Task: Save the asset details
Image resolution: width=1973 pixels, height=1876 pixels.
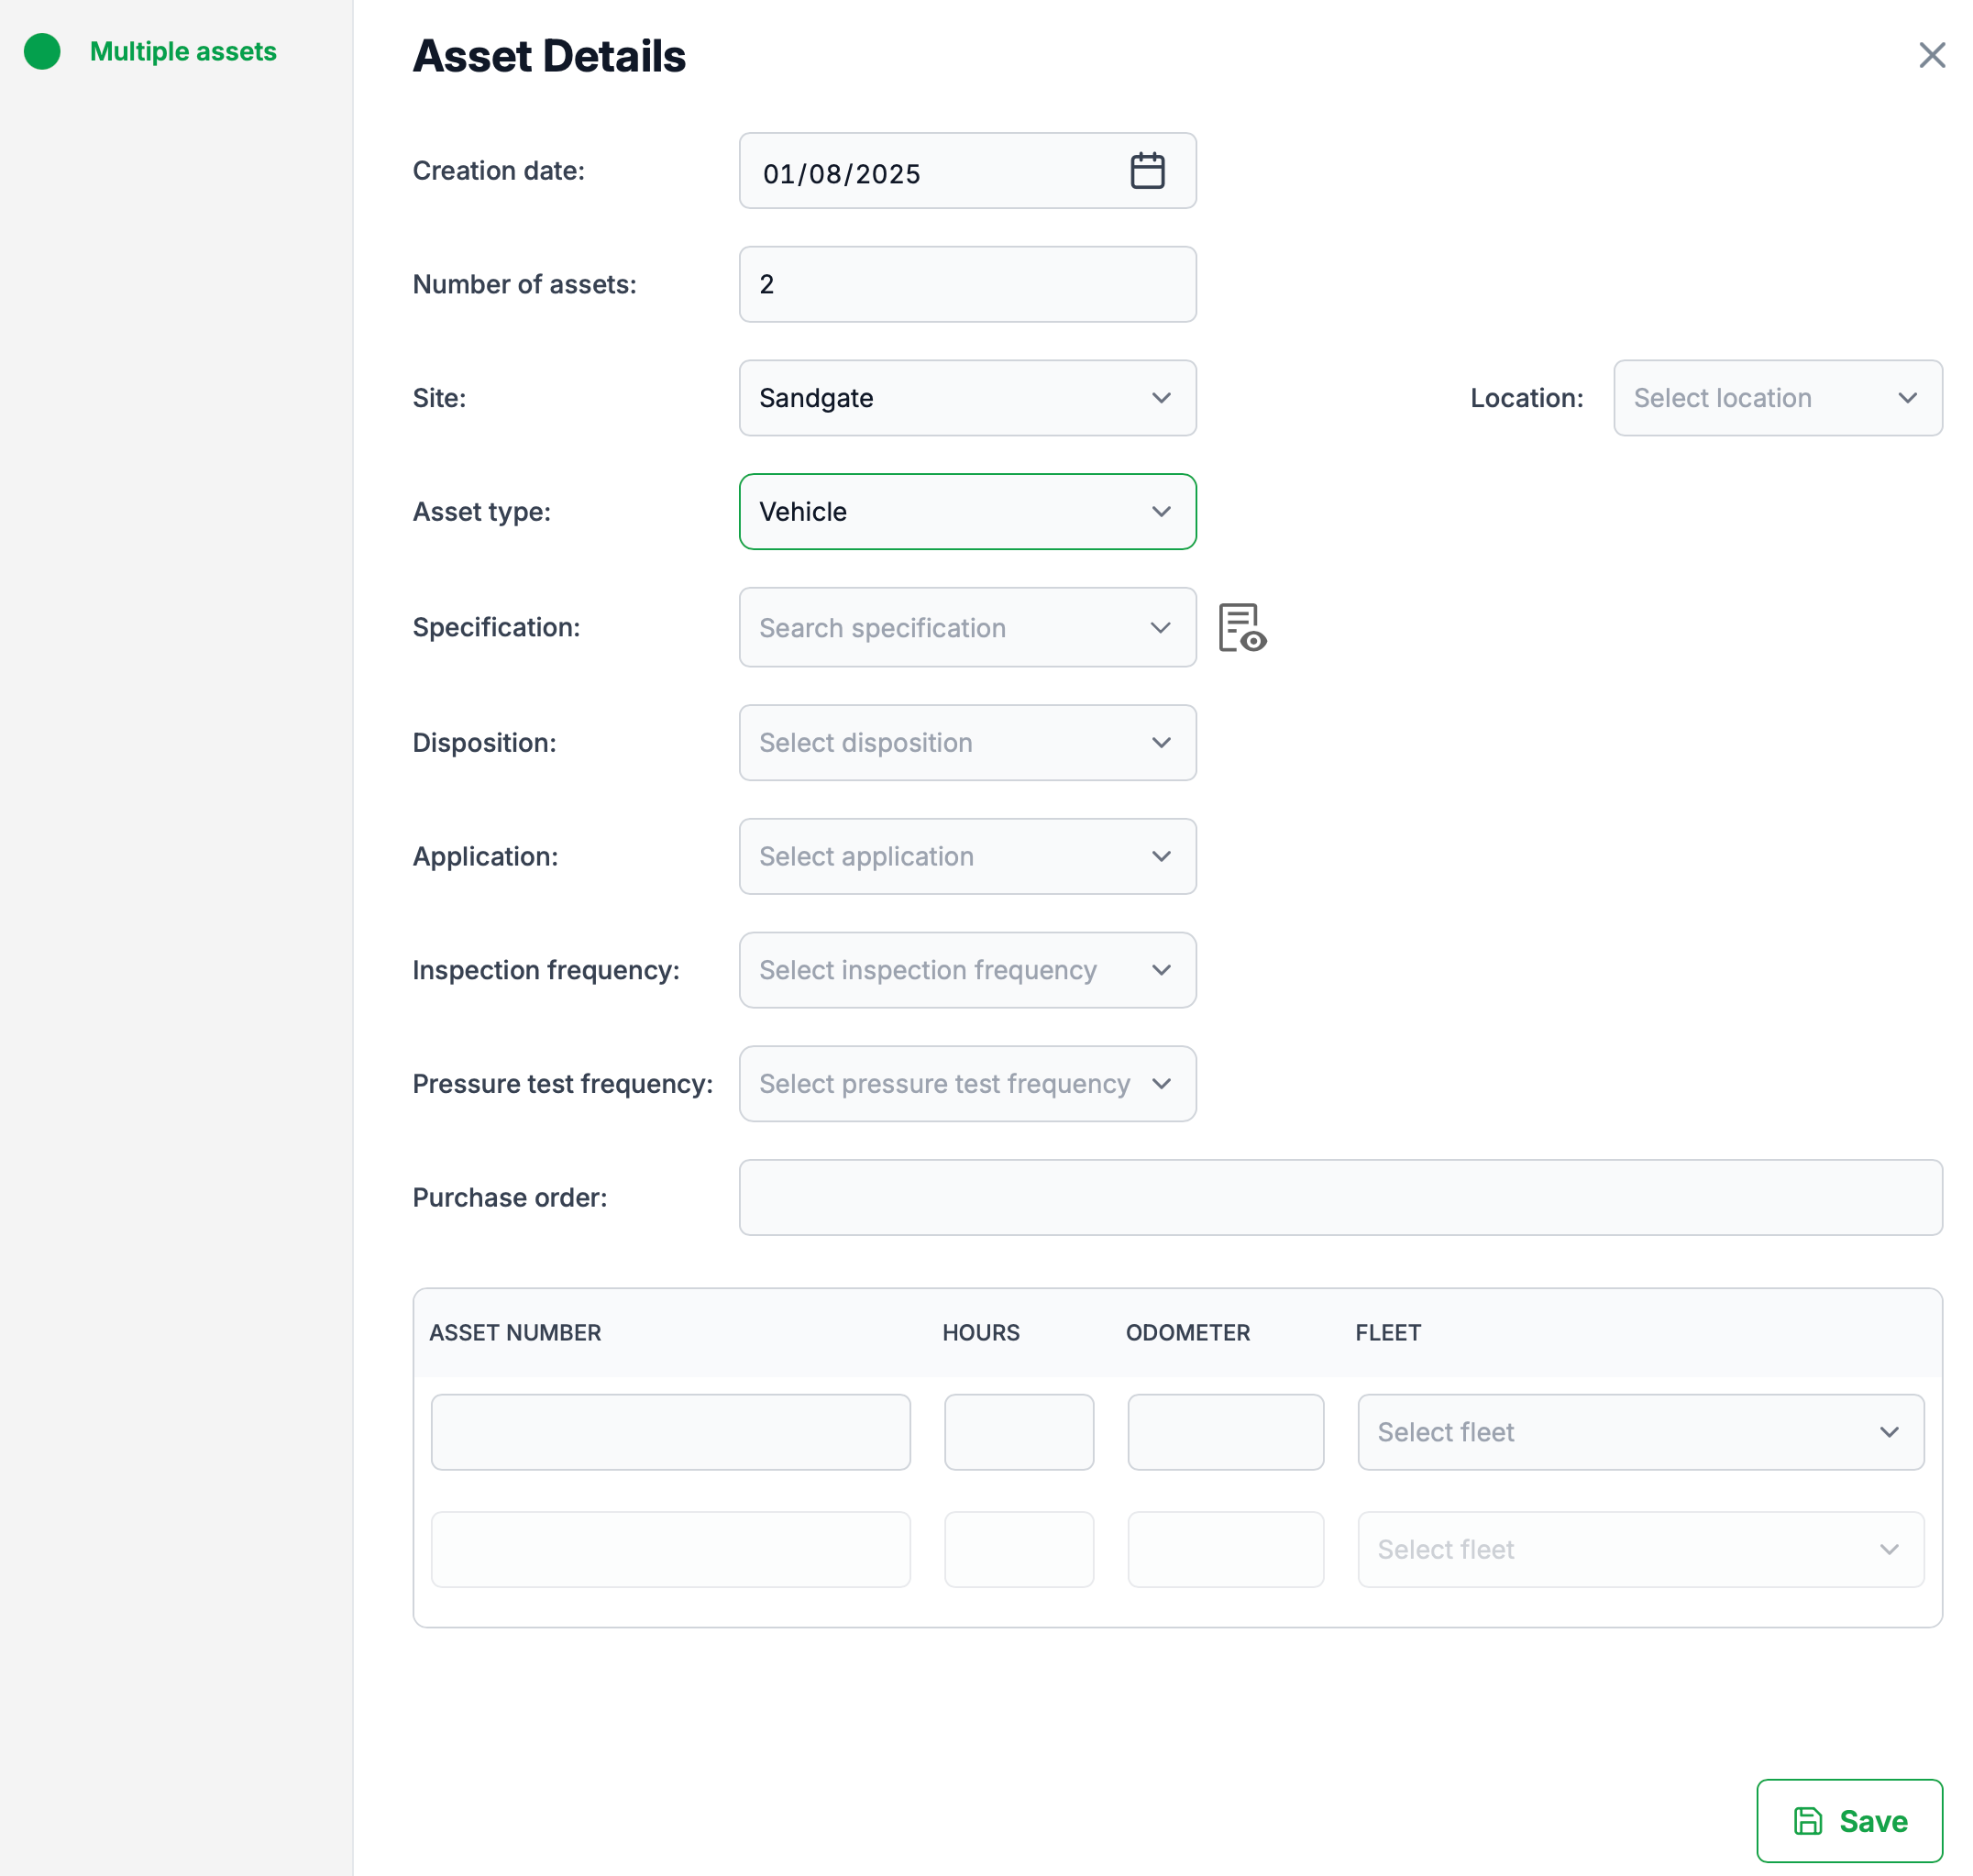Action: click(1848, 1820)
